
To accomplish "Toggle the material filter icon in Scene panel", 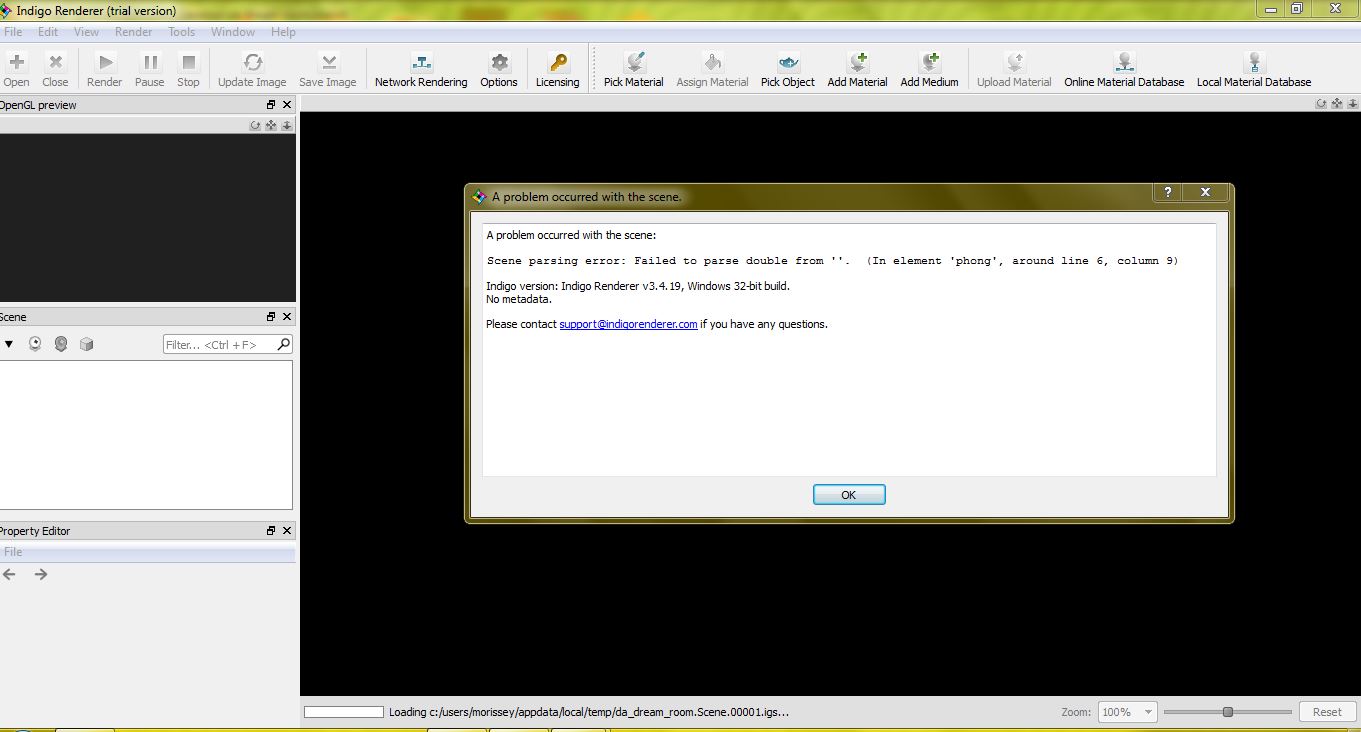I will coord(61,344).
